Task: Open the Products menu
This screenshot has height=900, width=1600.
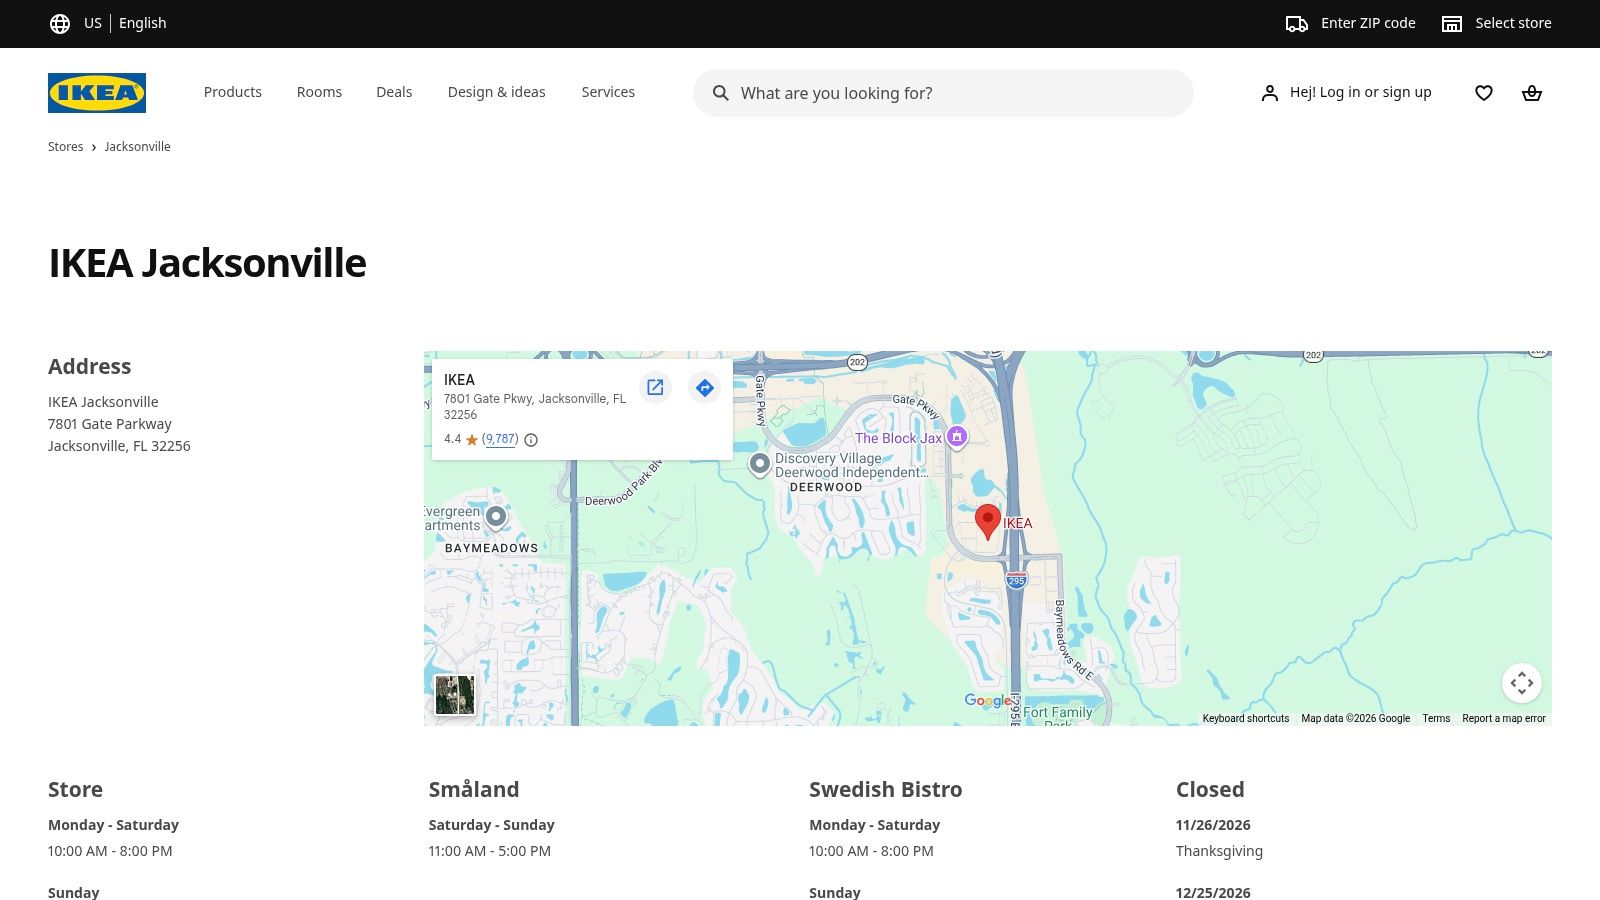Action: [x=233, y=92]
